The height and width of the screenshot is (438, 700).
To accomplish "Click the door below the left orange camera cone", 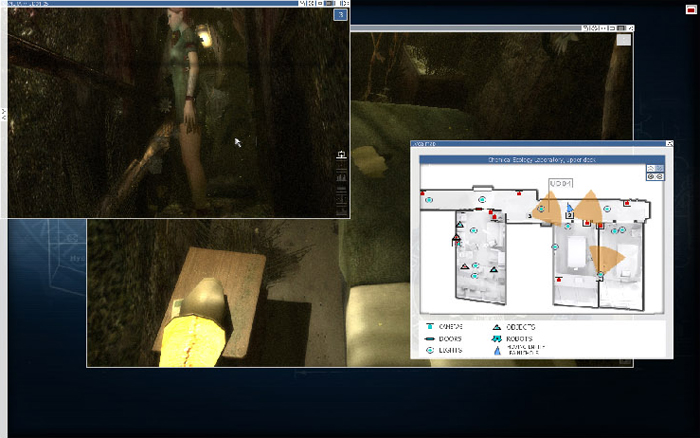I will [x=546, y=224].
